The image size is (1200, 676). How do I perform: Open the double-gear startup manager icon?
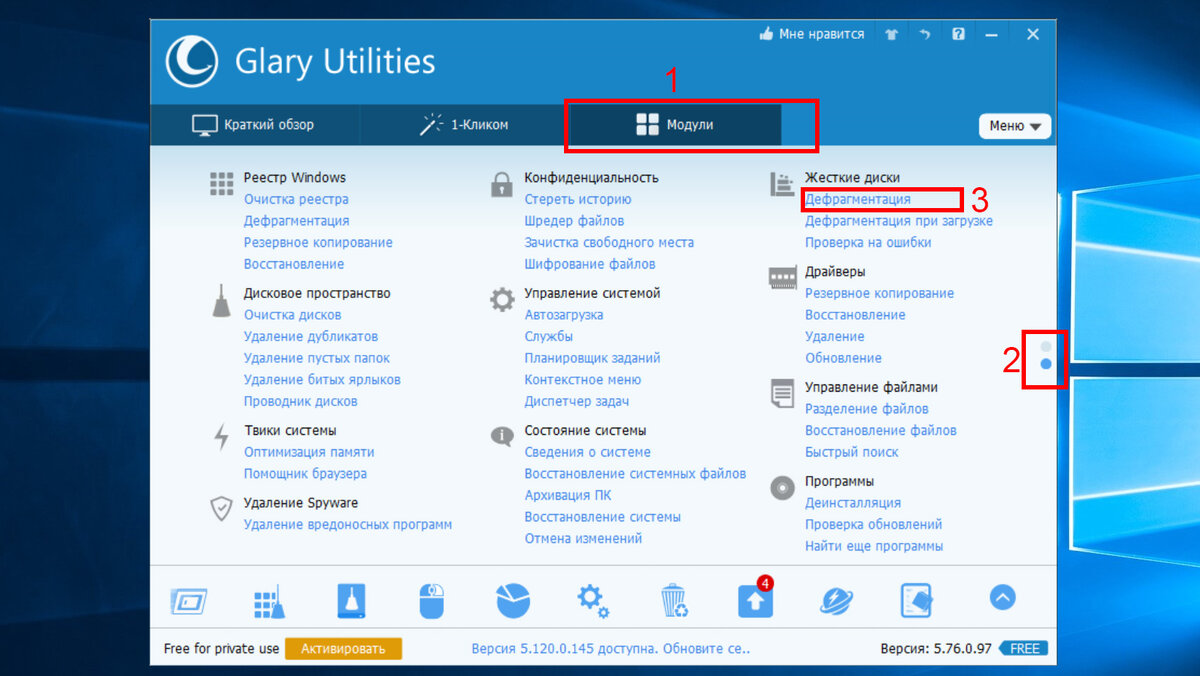tap(593, 600)
